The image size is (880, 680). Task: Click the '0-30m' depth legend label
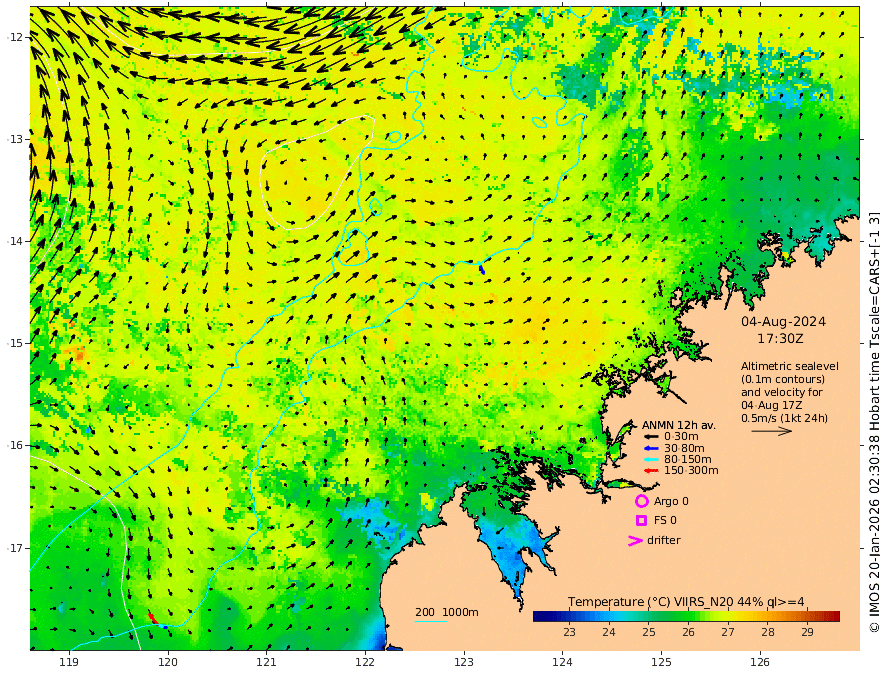681,437
